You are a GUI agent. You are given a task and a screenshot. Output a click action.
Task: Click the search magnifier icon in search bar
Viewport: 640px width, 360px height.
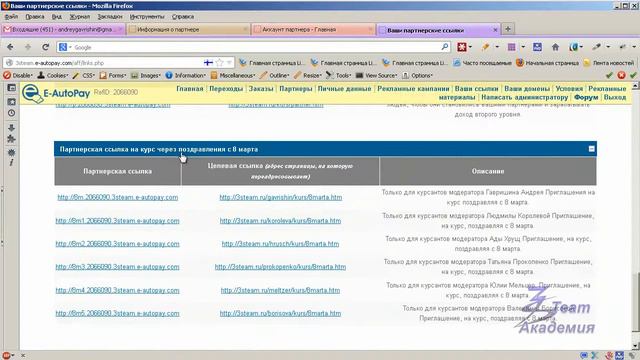point(445,47)
